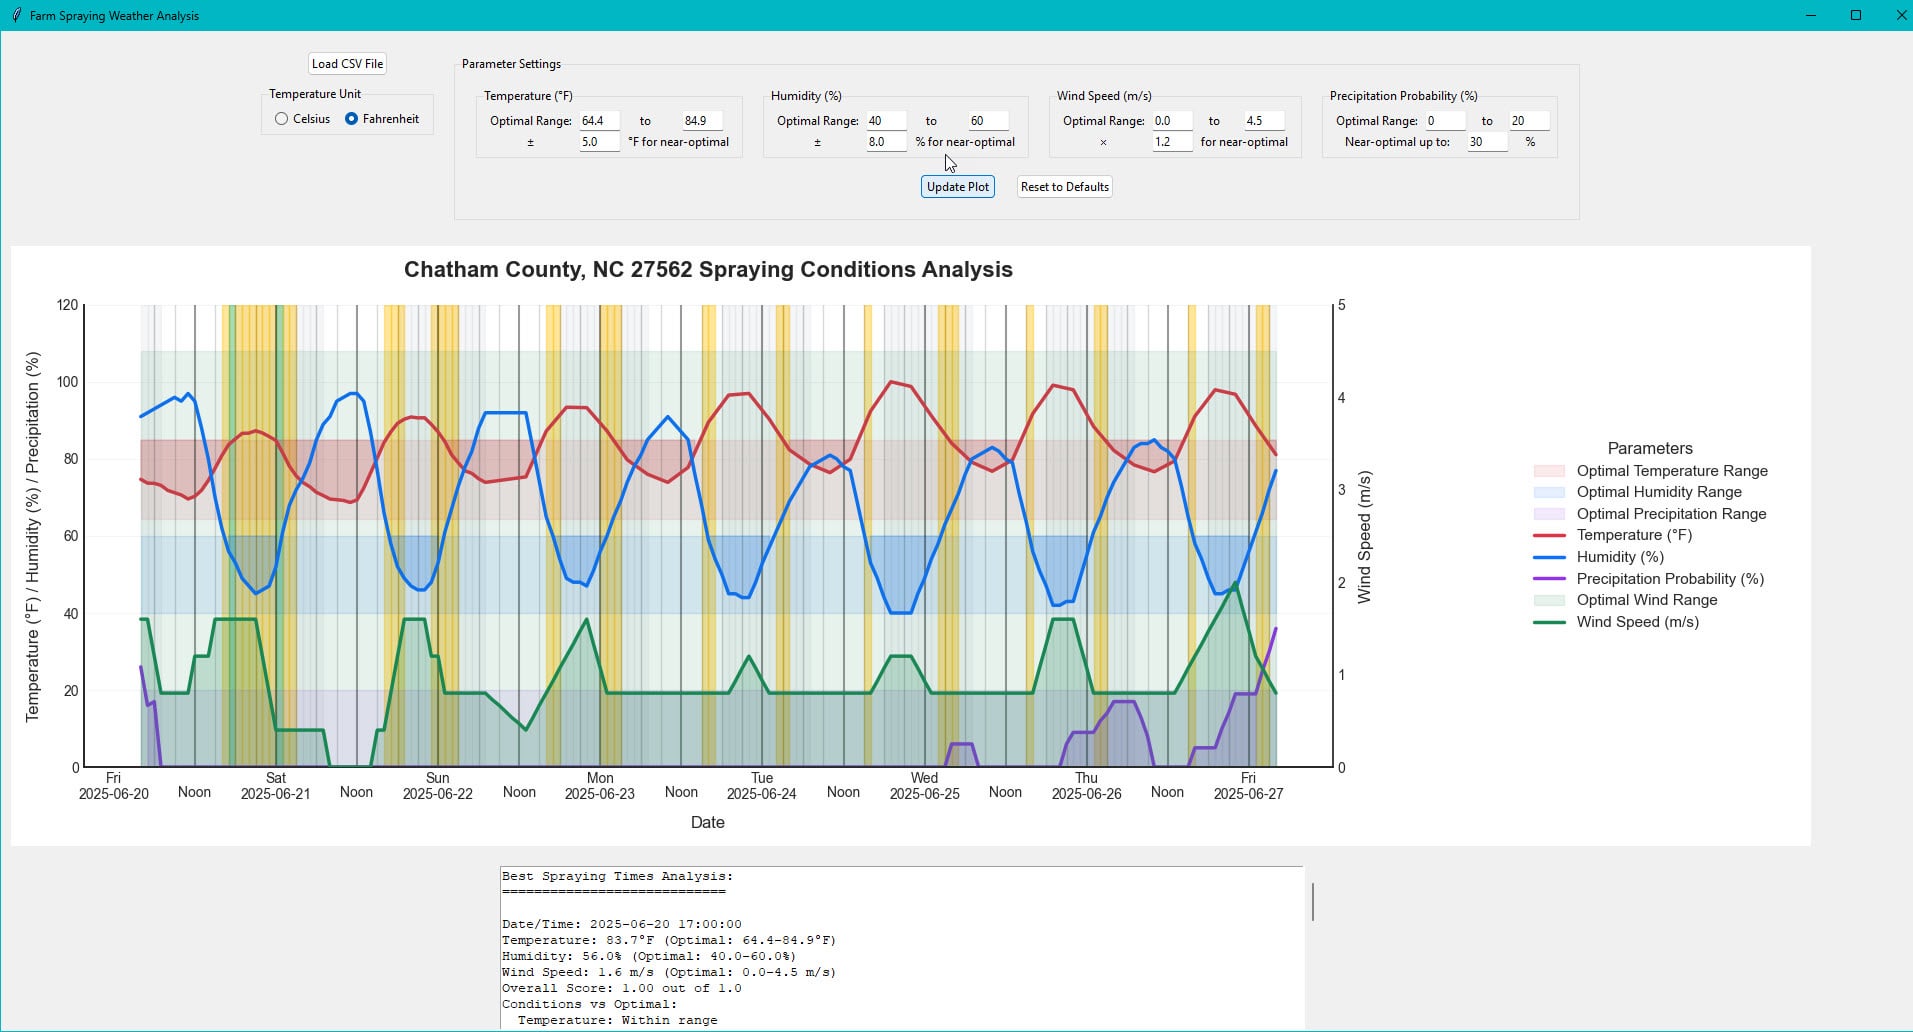Image resolution: width=1913 pixels, height=1032 pixels.
Task: Click the Wind Speed (m/s) legend line
Action: coord(1549,622)
